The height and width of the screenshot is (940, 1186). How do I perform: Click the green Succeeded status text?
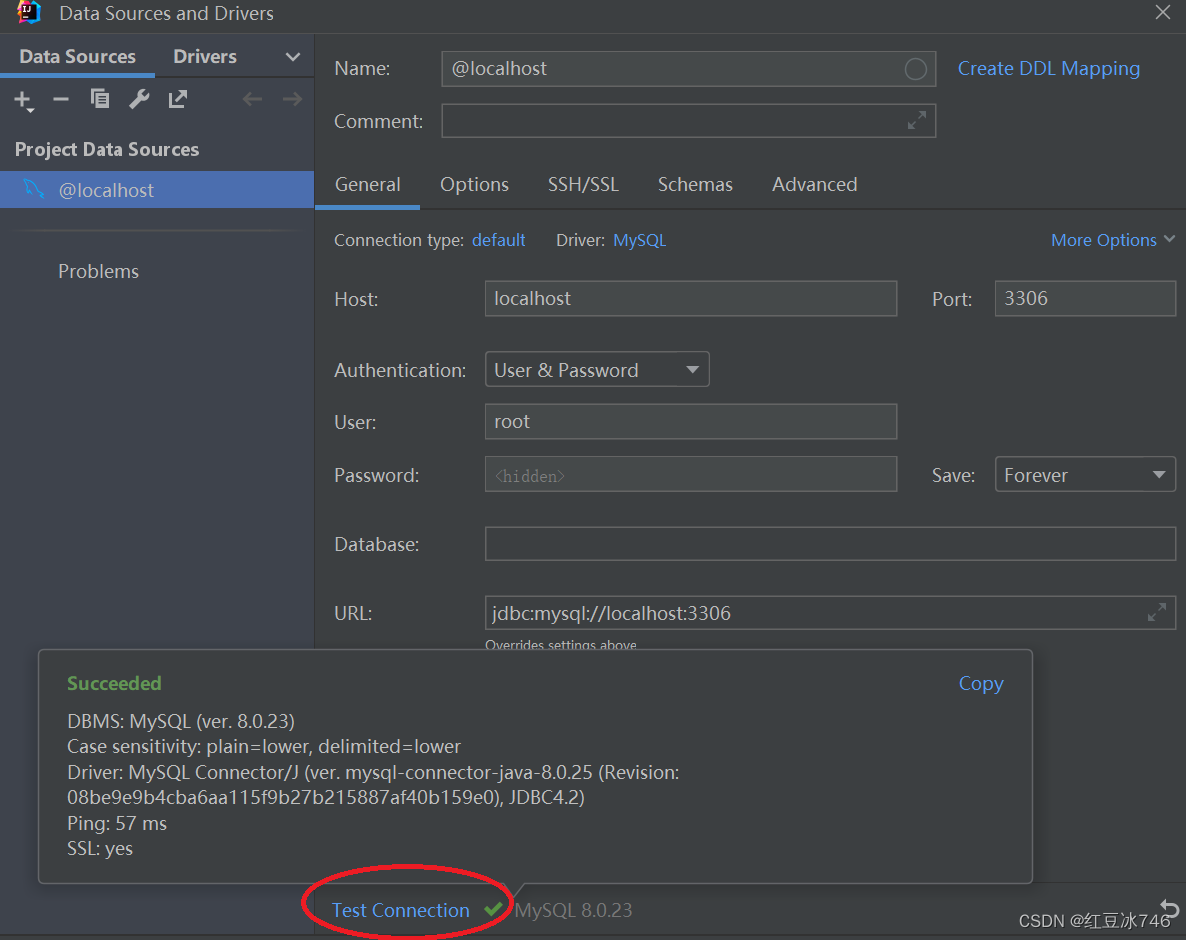click(114, 684)
